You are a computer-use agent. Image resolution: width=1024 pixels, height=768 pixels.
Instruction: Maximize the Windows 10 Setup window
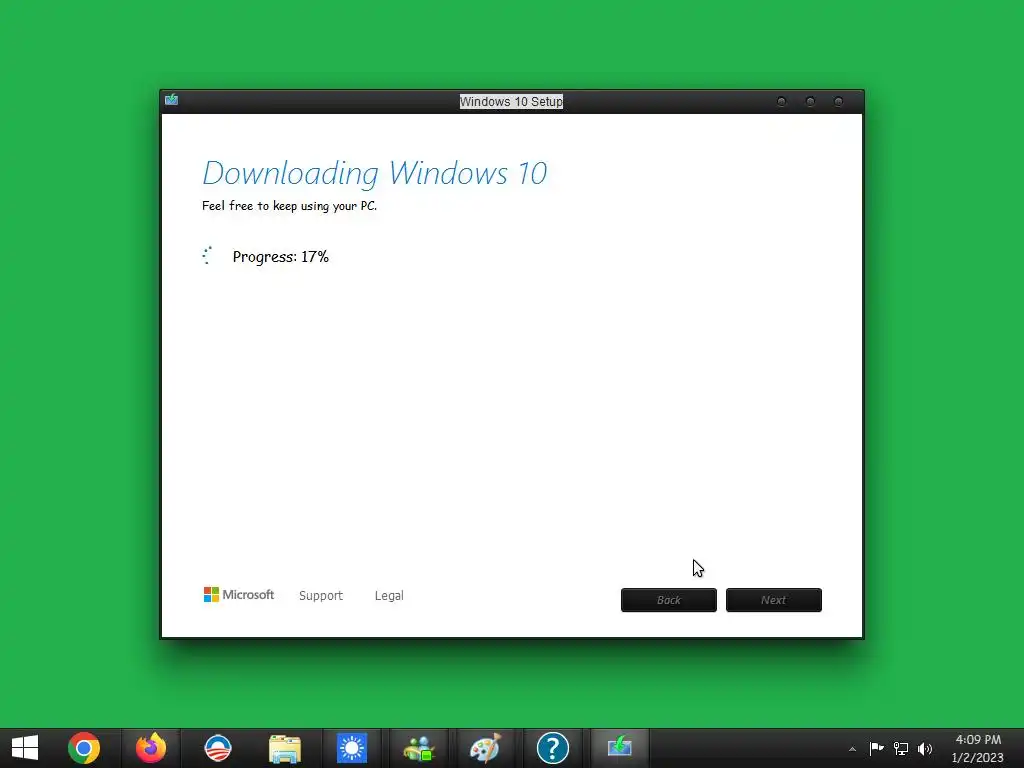click(x=810, y=101)
